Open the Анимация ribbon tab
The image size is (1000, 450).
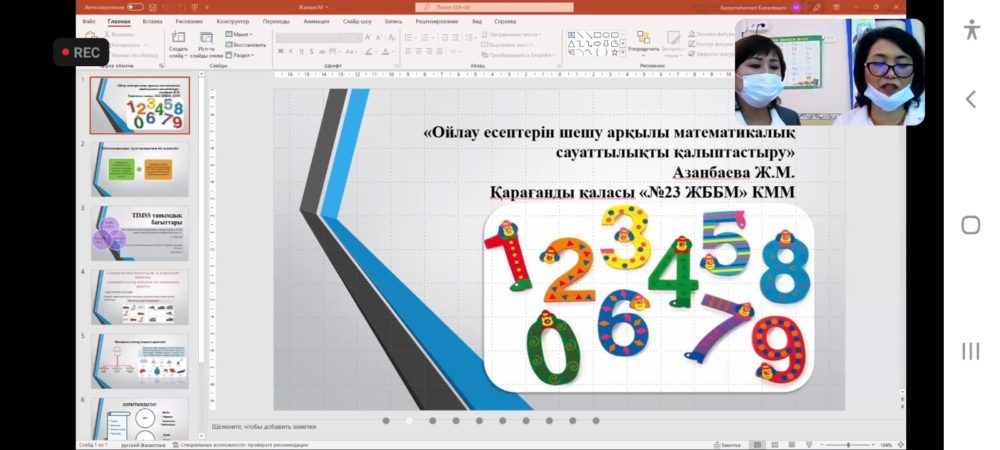[316, 21]
